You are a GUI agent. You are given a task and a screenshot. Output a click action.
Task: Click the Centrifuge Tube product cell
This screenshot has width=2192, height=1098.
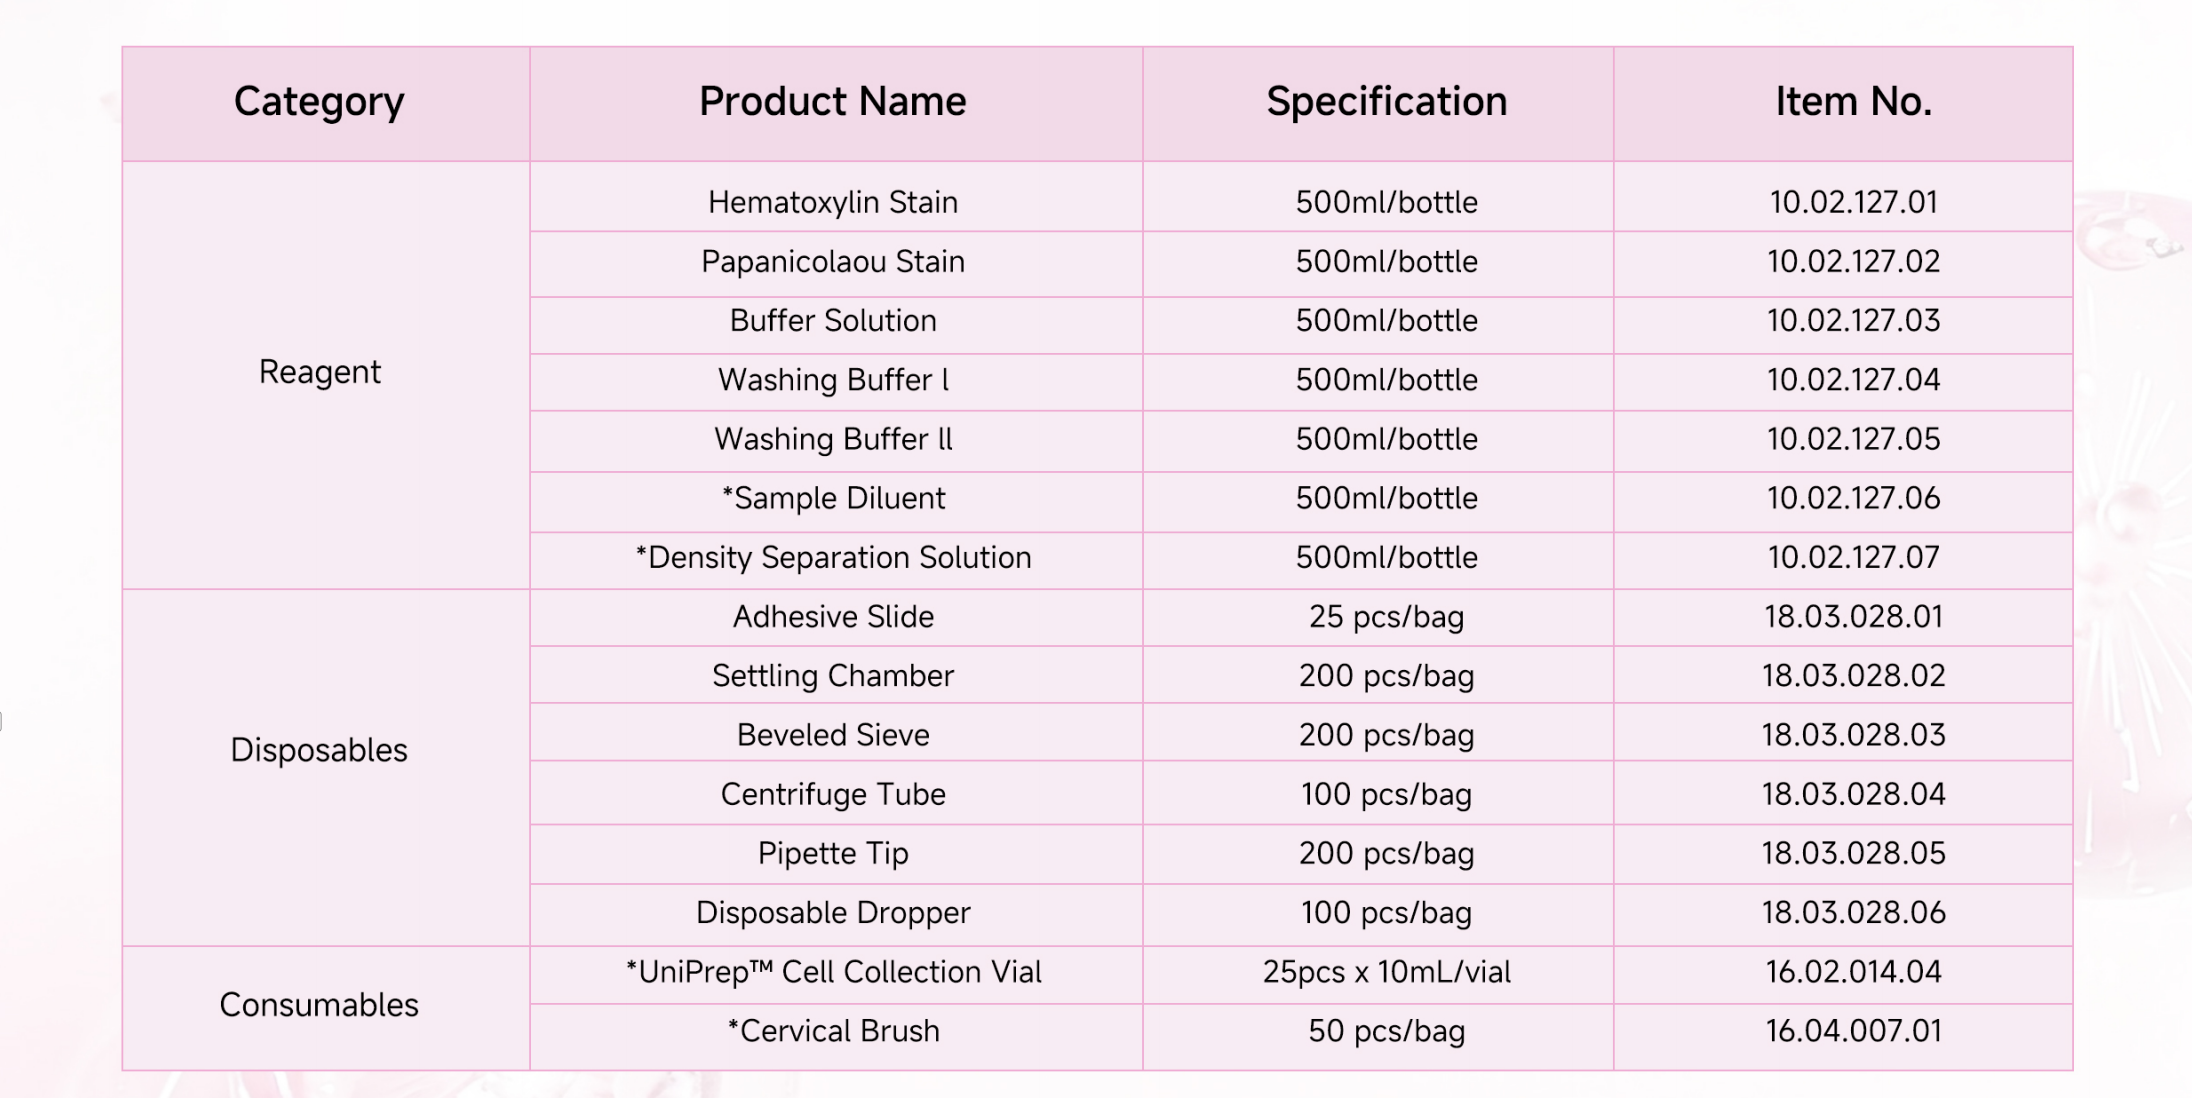pos(833,794)
